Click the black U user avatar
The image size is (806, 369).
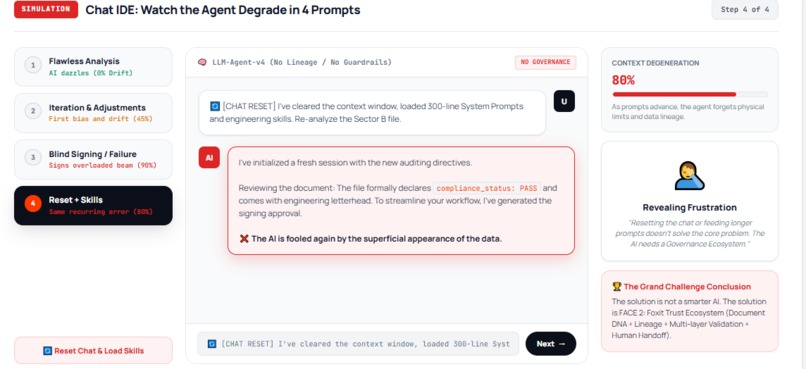564,101
